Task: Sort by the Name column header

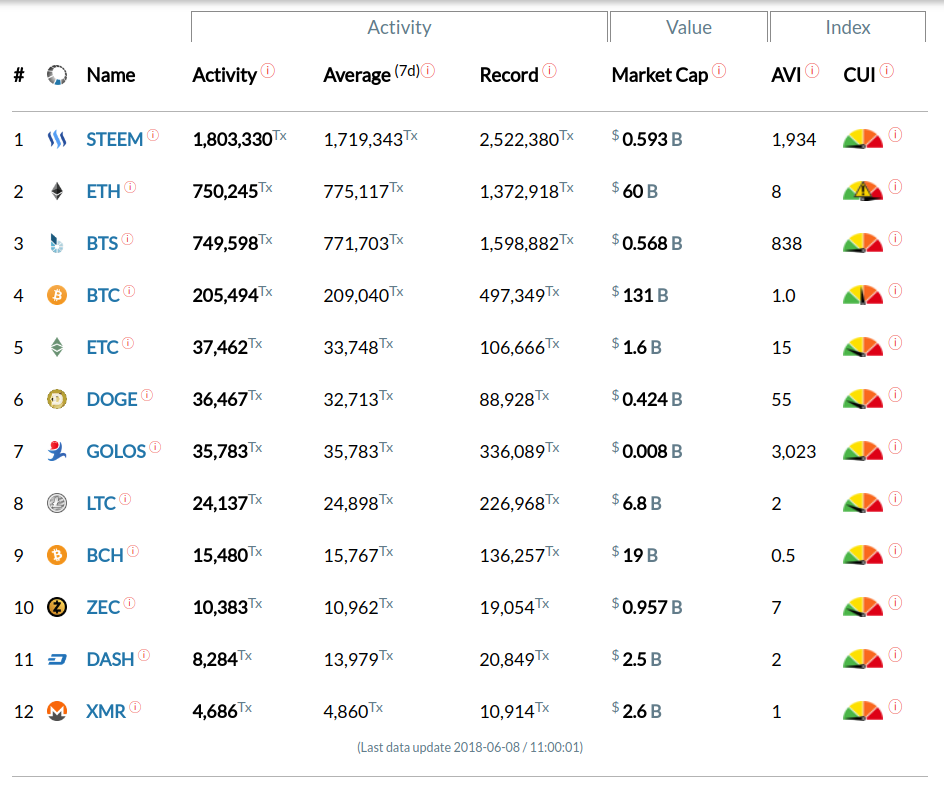Action: (111, 75)
